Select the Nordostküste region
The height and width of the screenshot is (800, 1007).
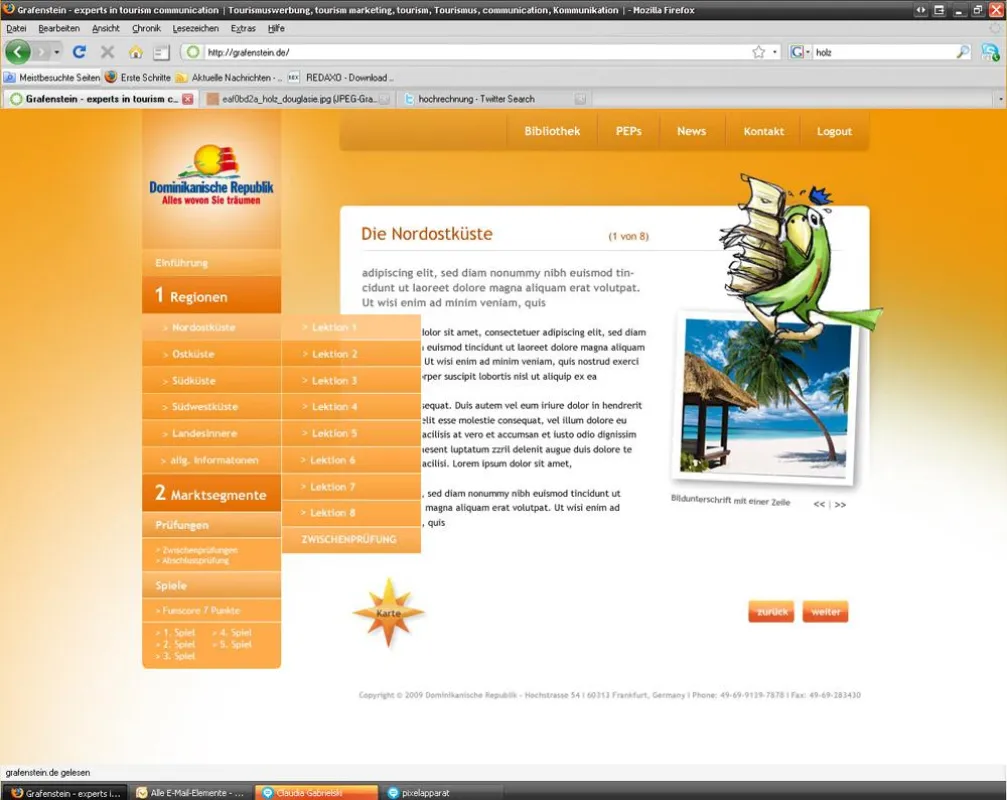pos(211,327)
